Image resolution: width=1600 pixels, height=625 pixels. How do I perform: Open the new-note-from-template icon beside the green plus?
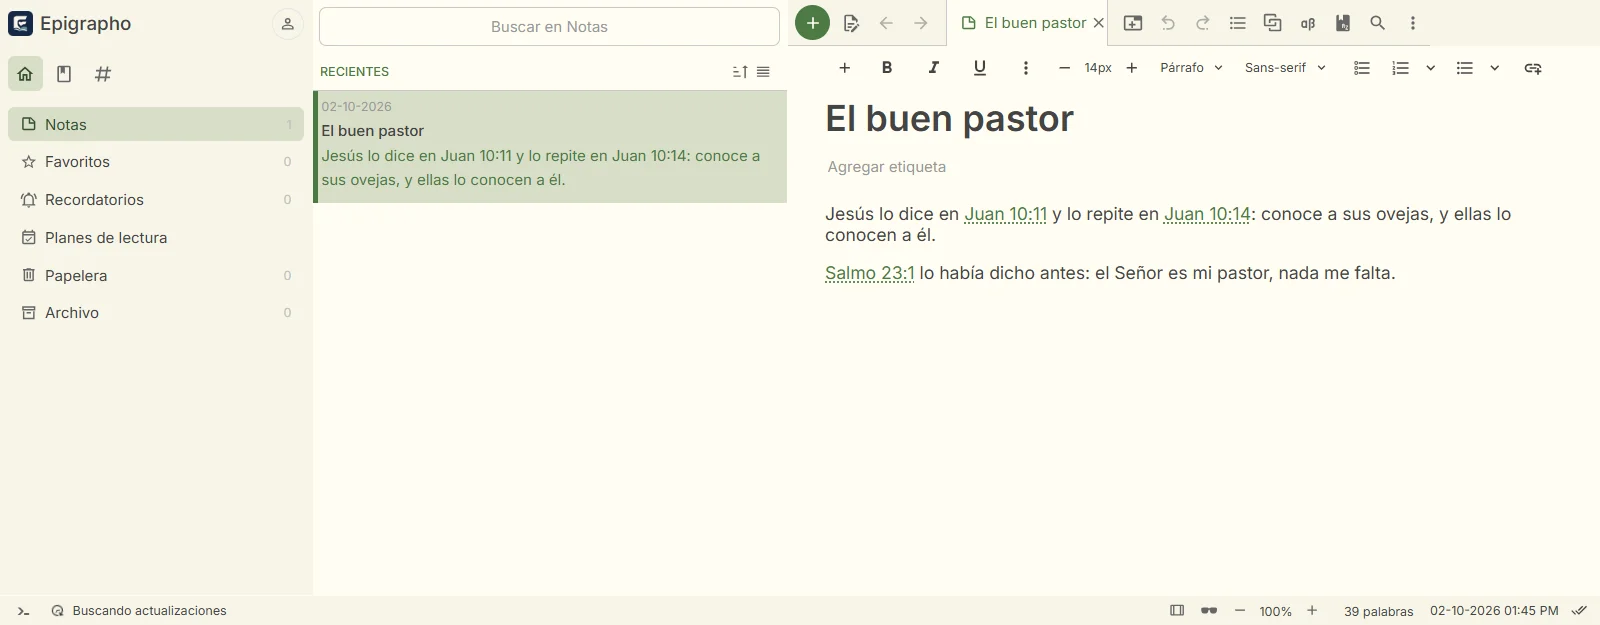coord(851,23)
